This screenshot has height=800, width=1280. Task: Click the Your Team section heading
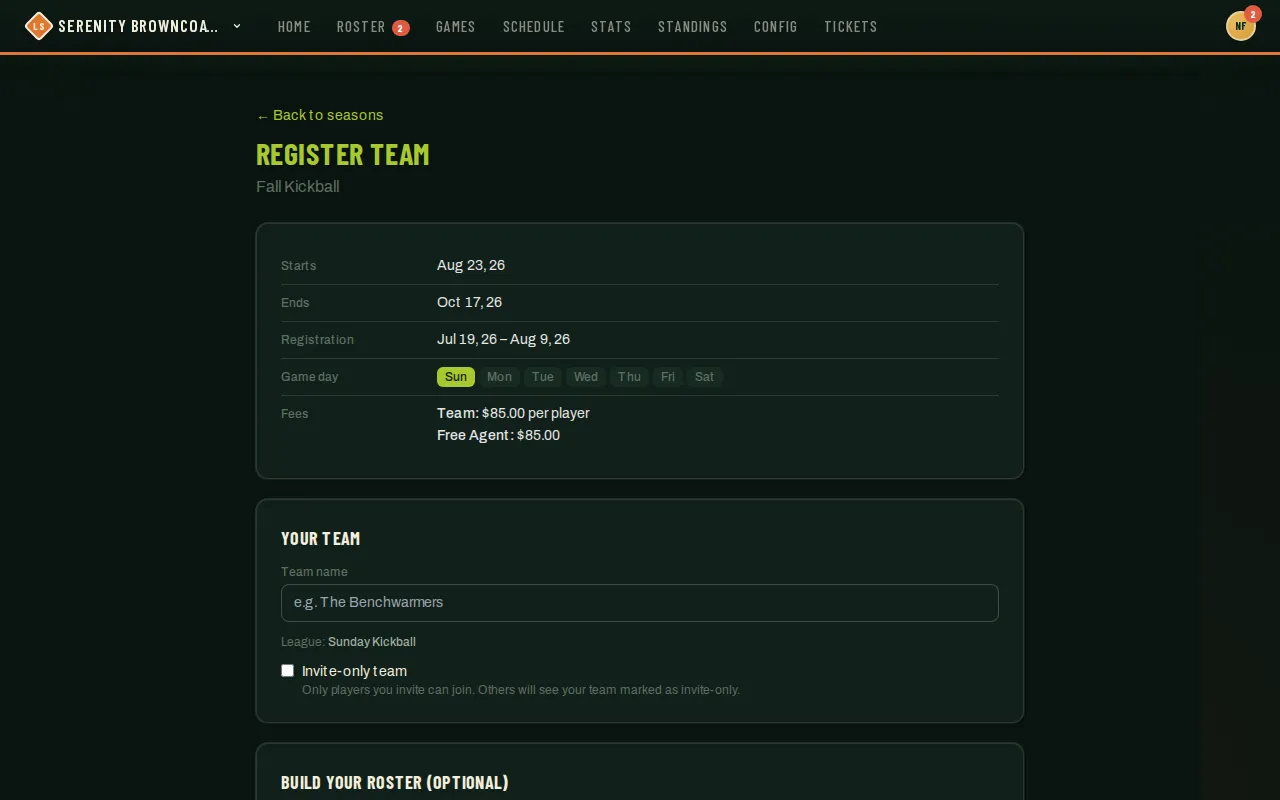(321, 538)
